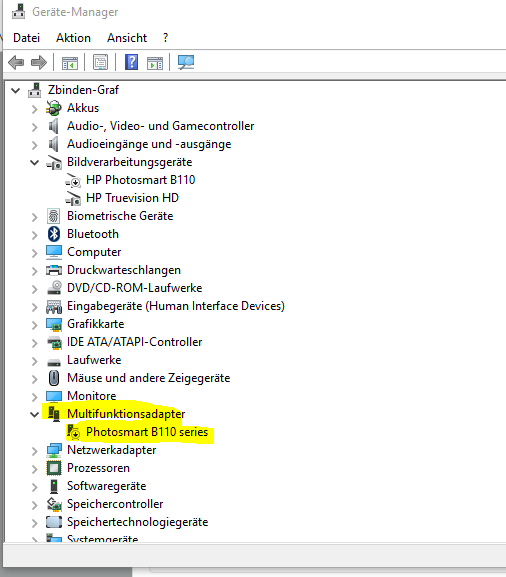Select the Prozessoren label
The height and width of the screenshot is (577, 506).
click(98, 468)
